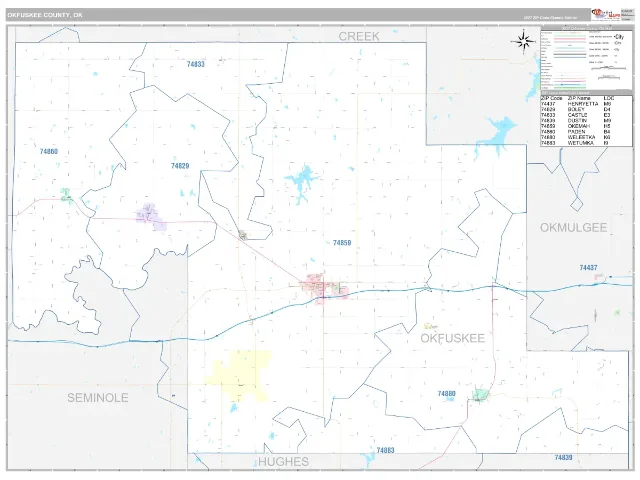
Task: Click CASTLE in the ZIP index table
Action: [x=577, y=115]
